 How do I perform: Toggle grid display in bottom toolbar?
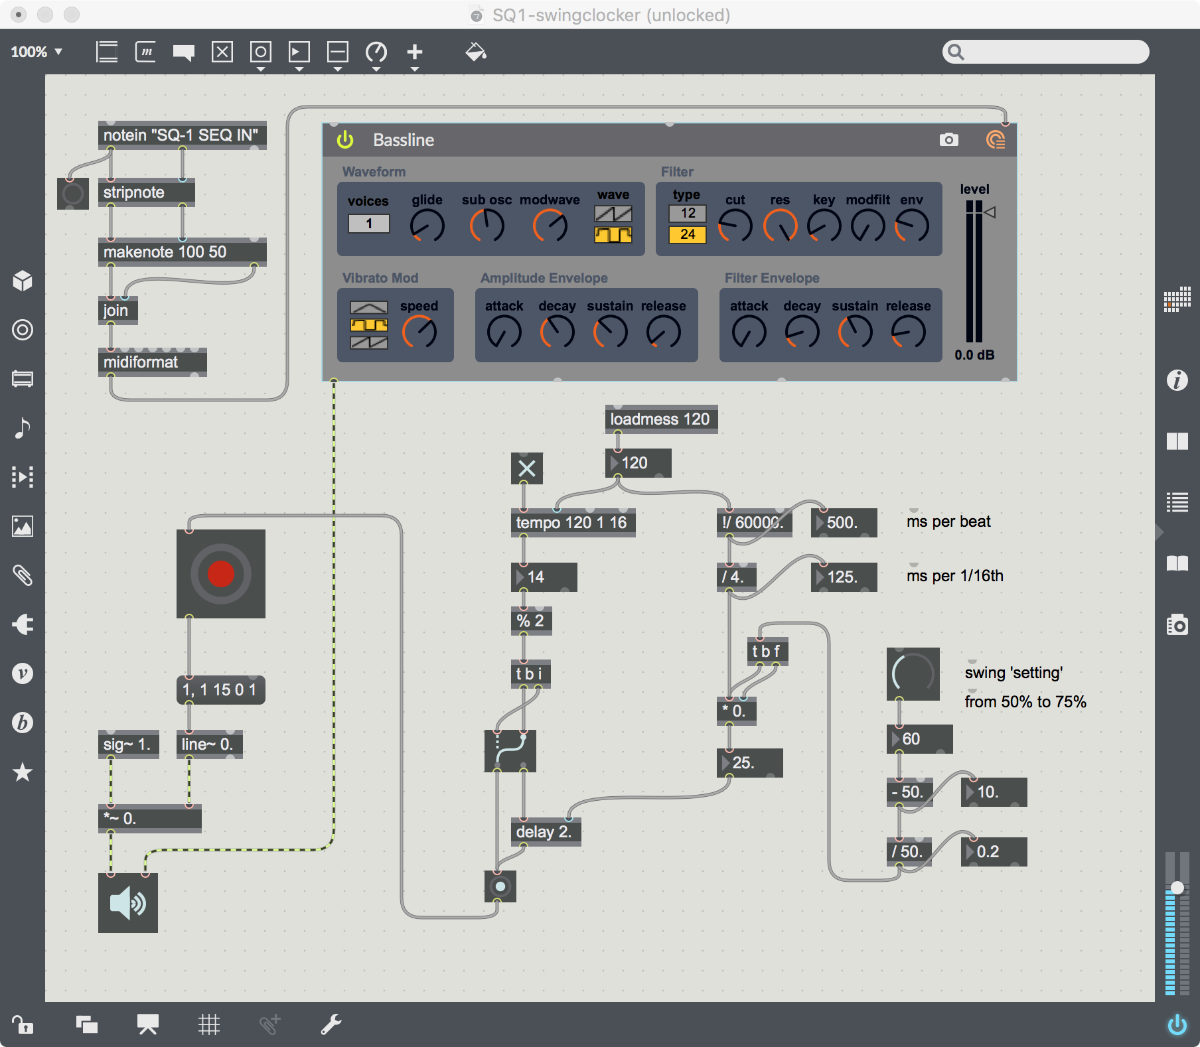[x=209, y=1024]
